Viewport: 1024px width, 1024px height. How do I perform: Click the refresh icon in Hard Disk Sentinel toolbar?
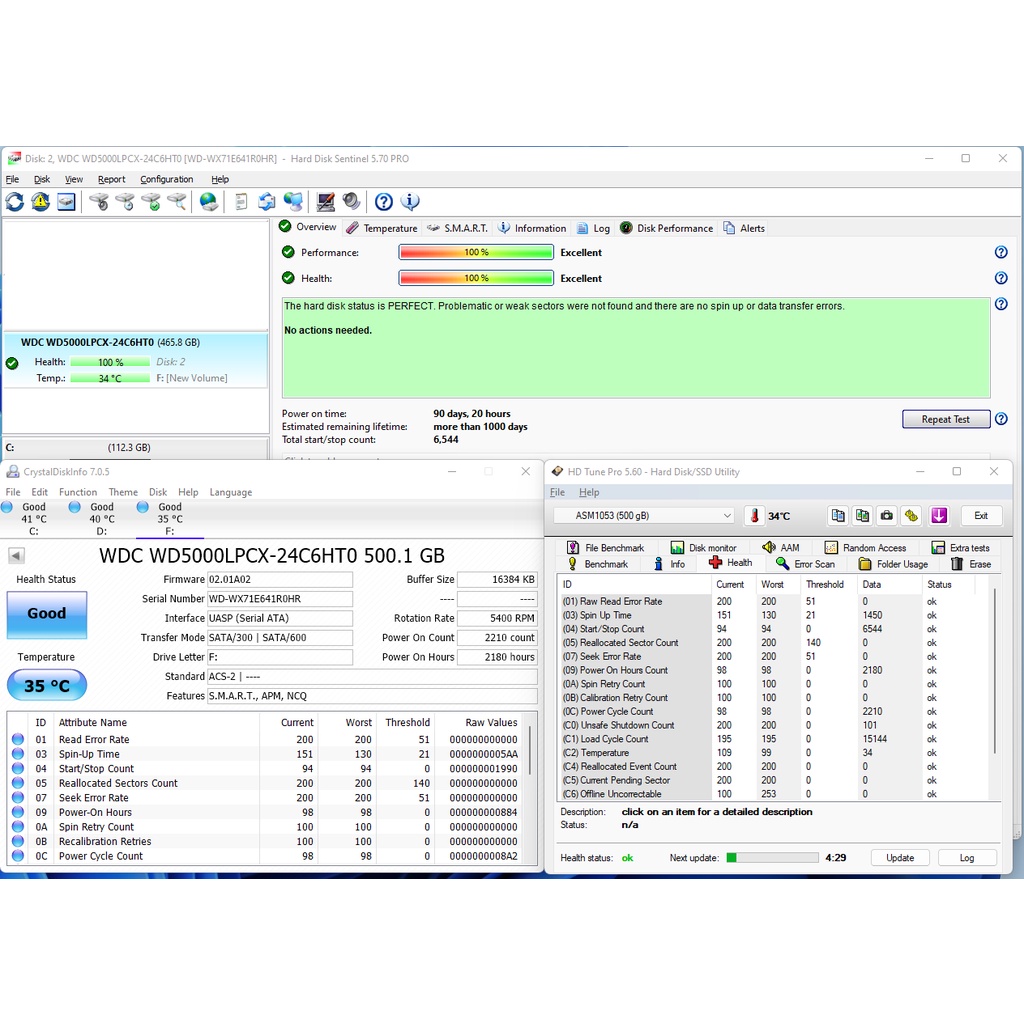pos(14,202)
